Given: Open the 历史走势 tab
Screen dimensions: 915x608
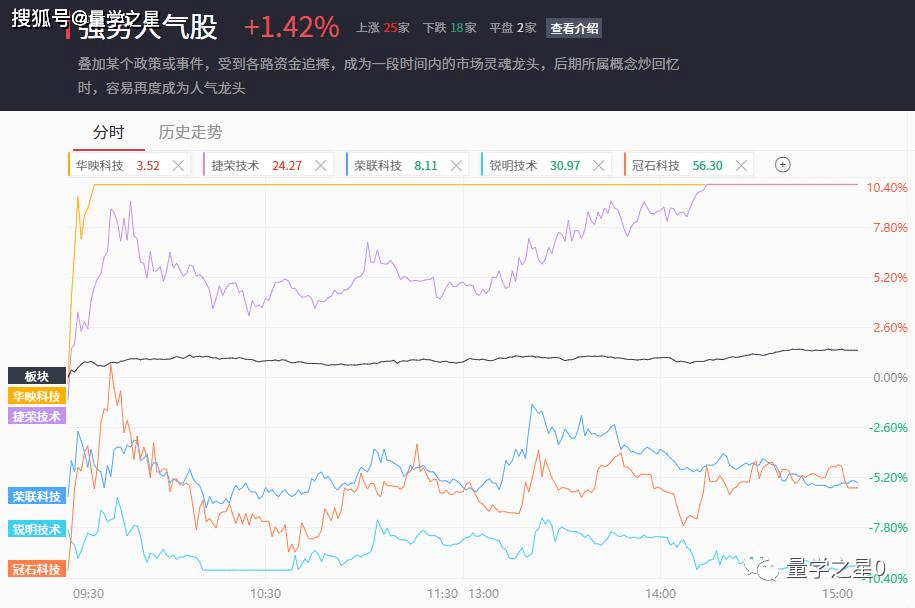Looking at the screenshot, I should (x=190, y=133).
